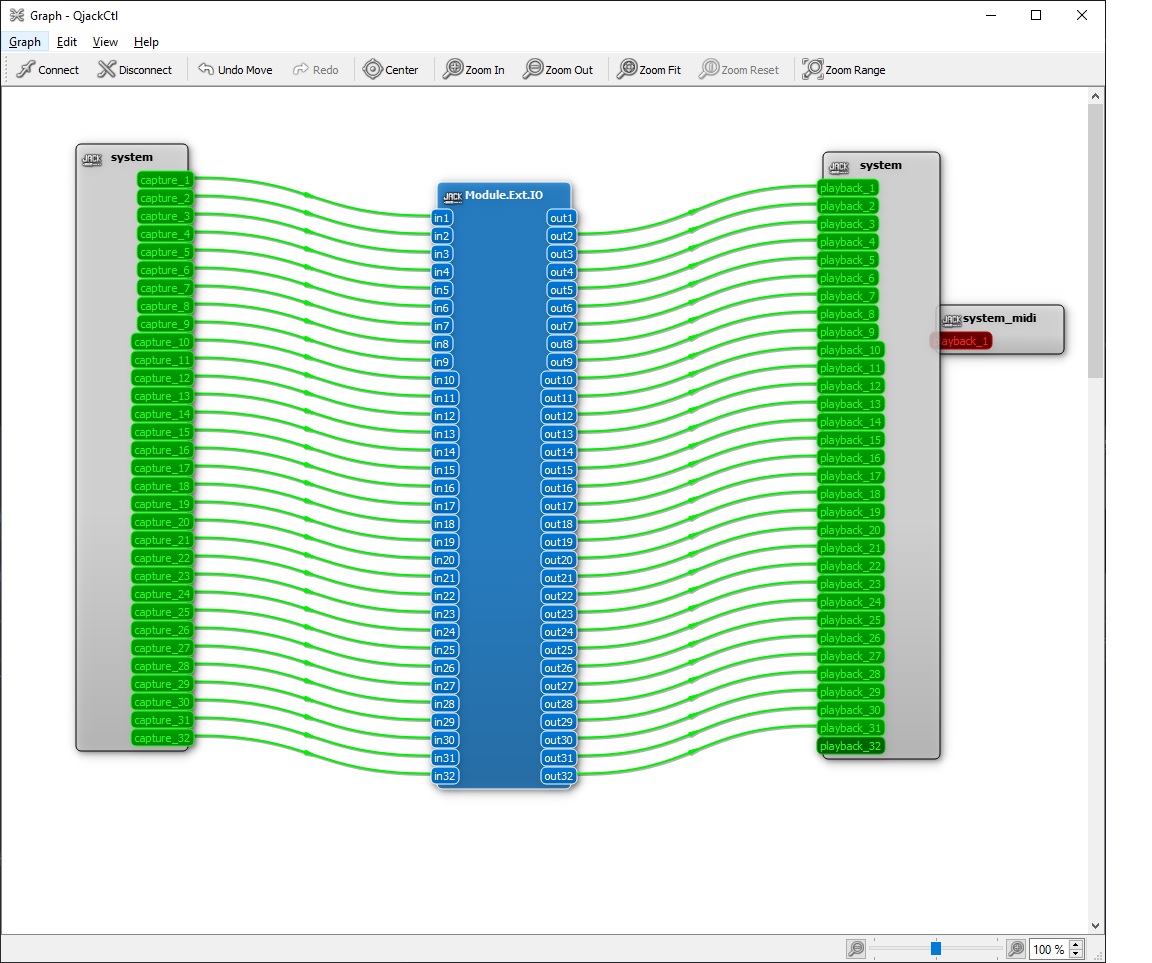Image resolution: width=1152 pixels, height=963 pixels.
Task: Click the Module.Ext.IO node title
Action: (503, 195)
